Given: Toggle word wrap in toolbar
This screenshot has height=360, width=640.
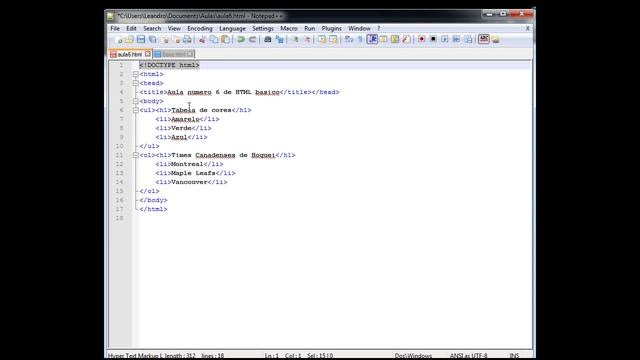Looking at the screenshot, I should (x=349, y=40).
